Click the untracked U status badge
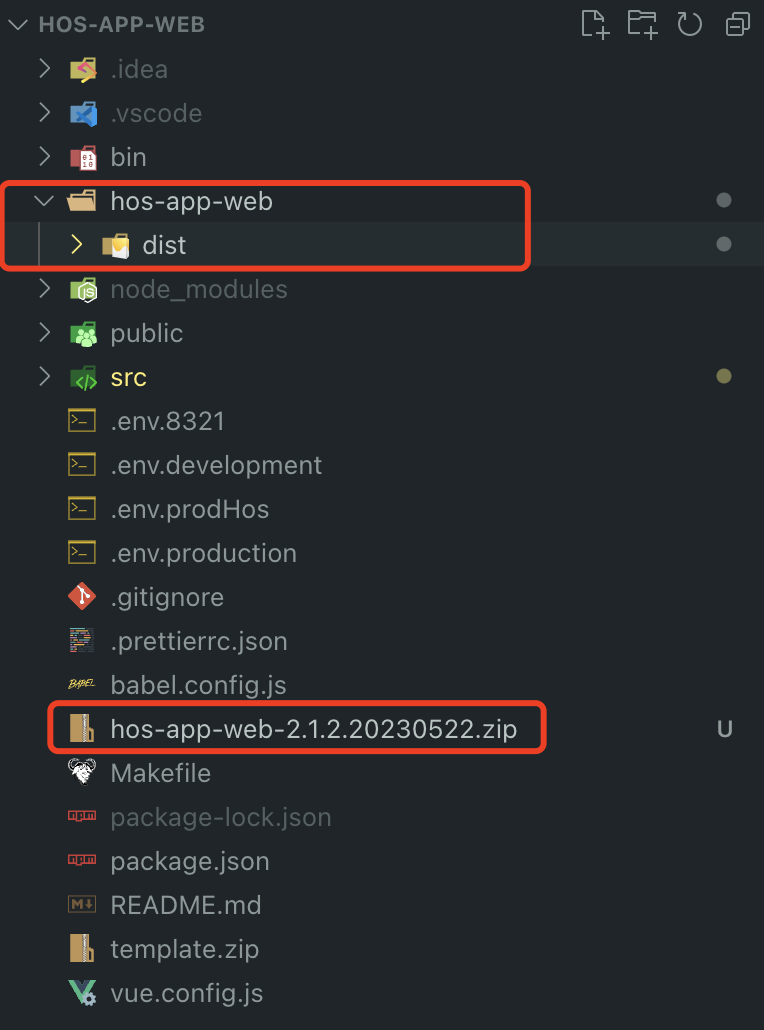Screen dimensions: 764x1030 coord(725,729)
